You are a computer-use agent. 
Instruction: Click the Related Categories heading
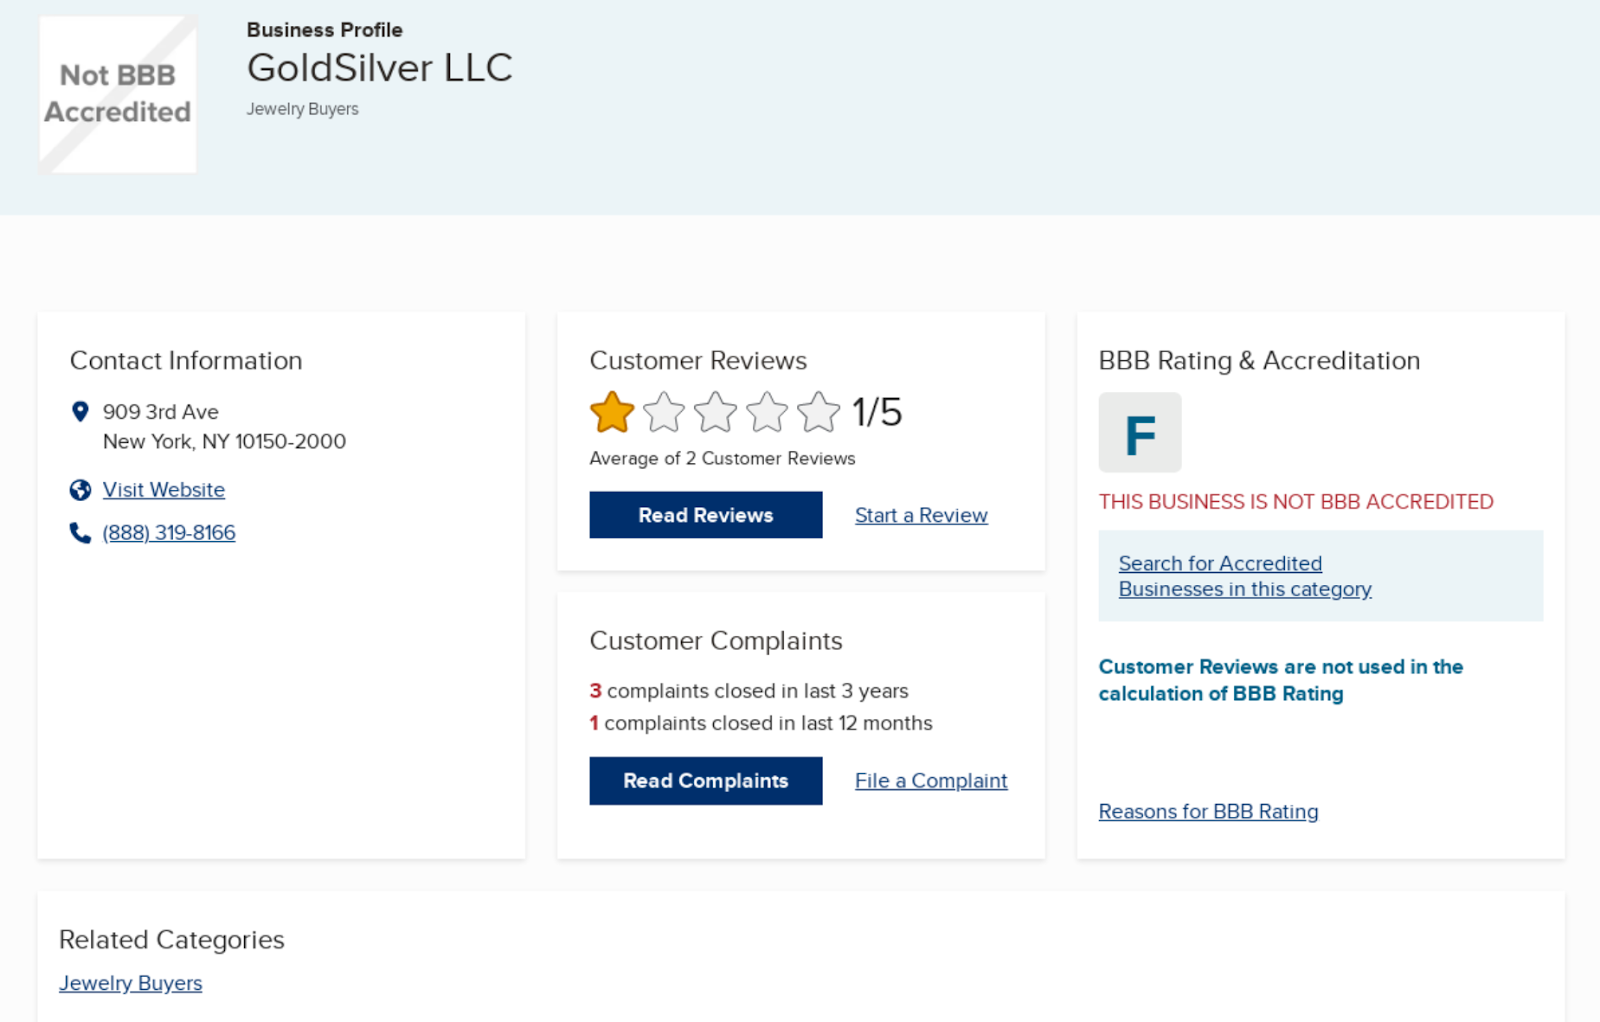click(172, 940)
